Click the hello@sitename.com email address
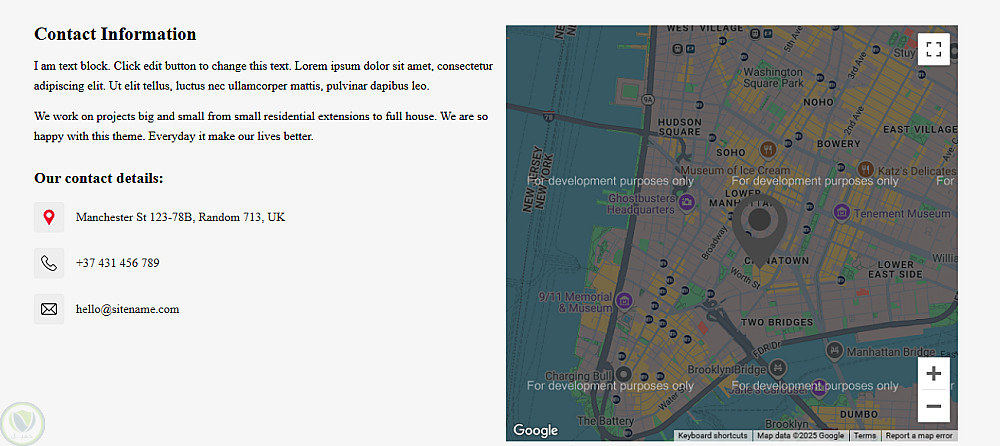1000x446 pixels. (128, 309)
